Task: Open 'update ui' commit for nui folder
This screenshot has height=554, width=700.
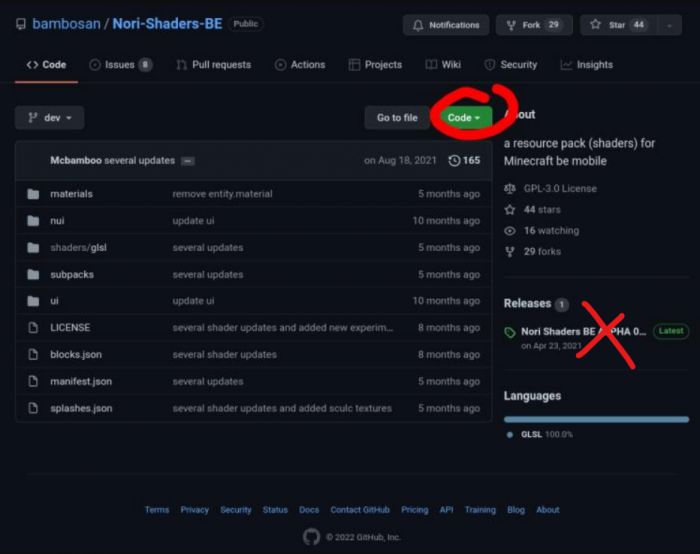Action: click(193, 221)
